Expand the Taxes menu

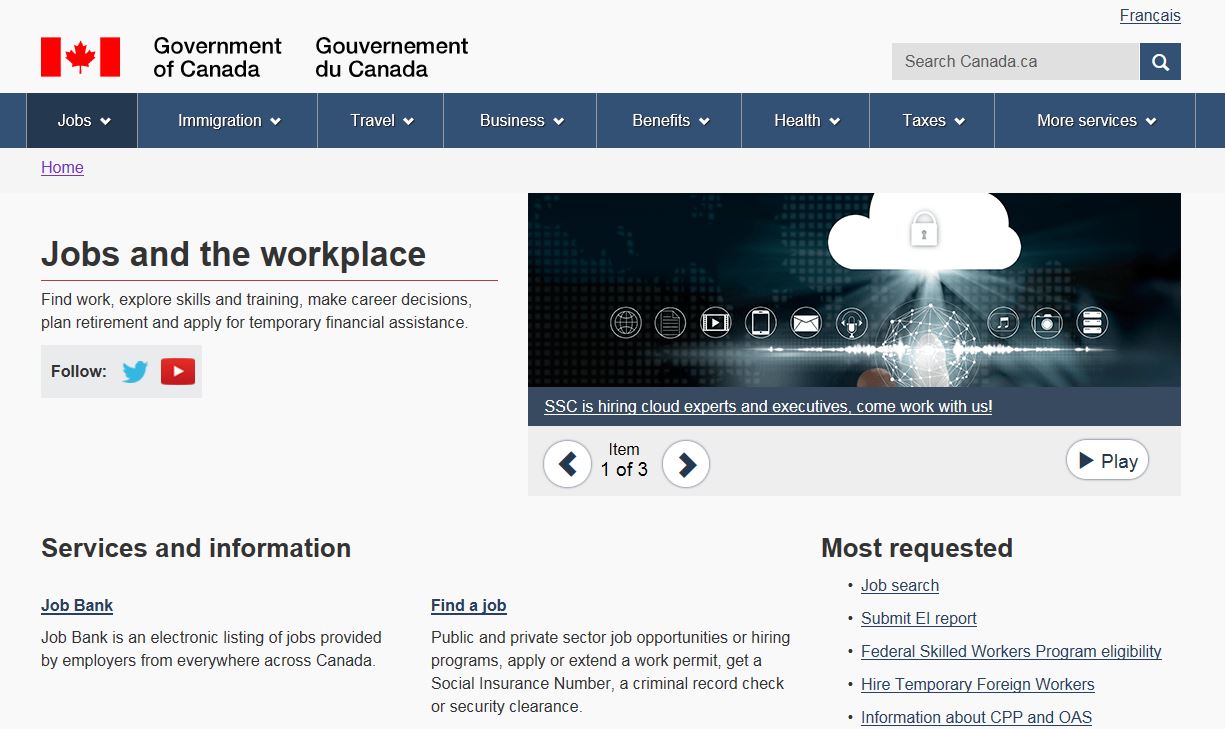click(x=933, y=120)
